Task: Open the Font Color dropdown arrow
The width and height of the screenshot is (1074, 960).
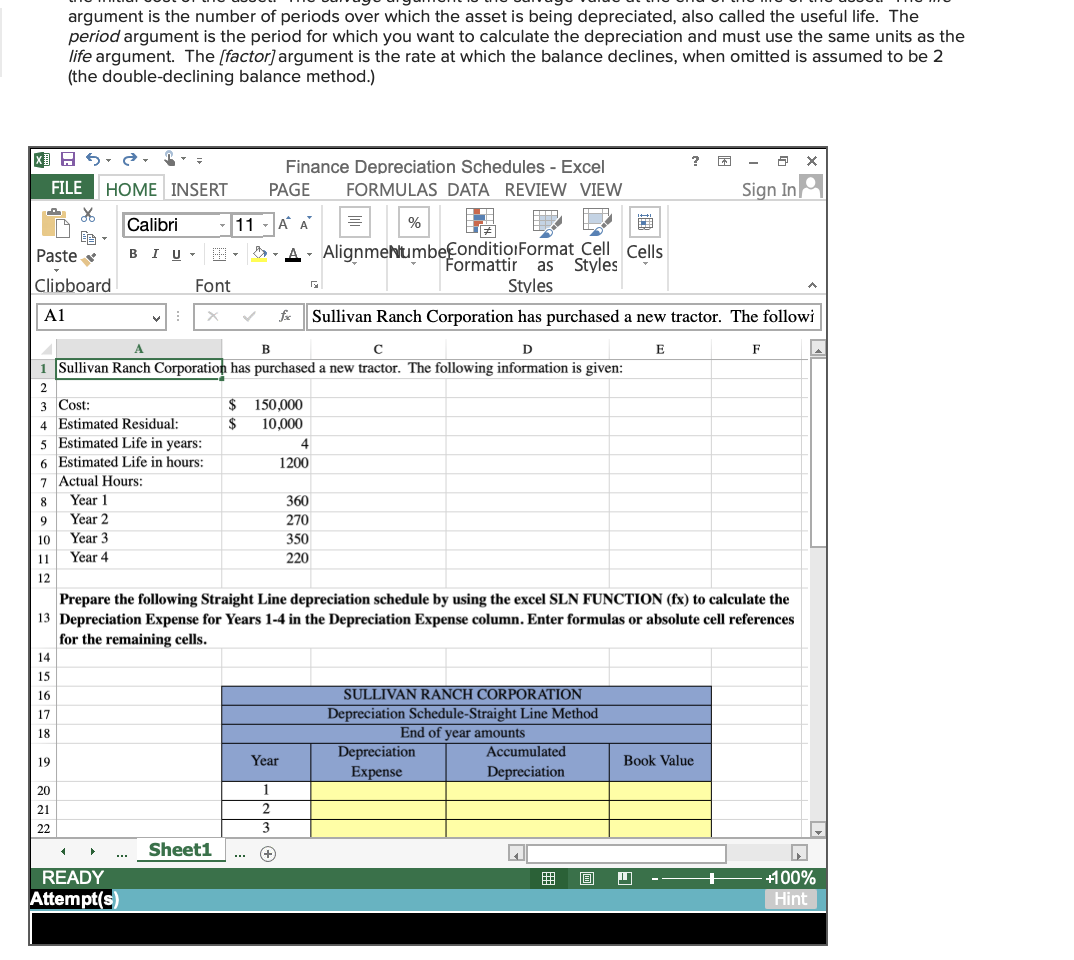Action: coord(308,253)
